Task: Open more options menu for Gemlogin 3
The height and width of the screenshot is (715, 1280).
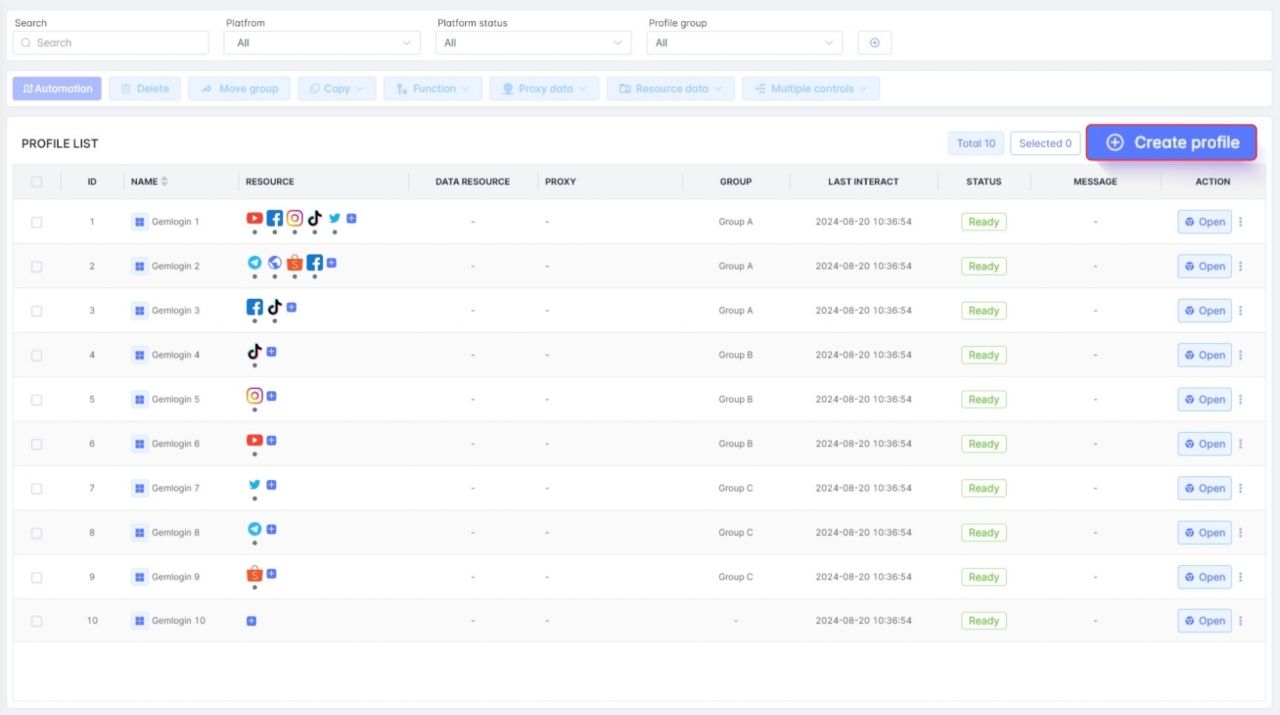Action: coord(1241,311)
